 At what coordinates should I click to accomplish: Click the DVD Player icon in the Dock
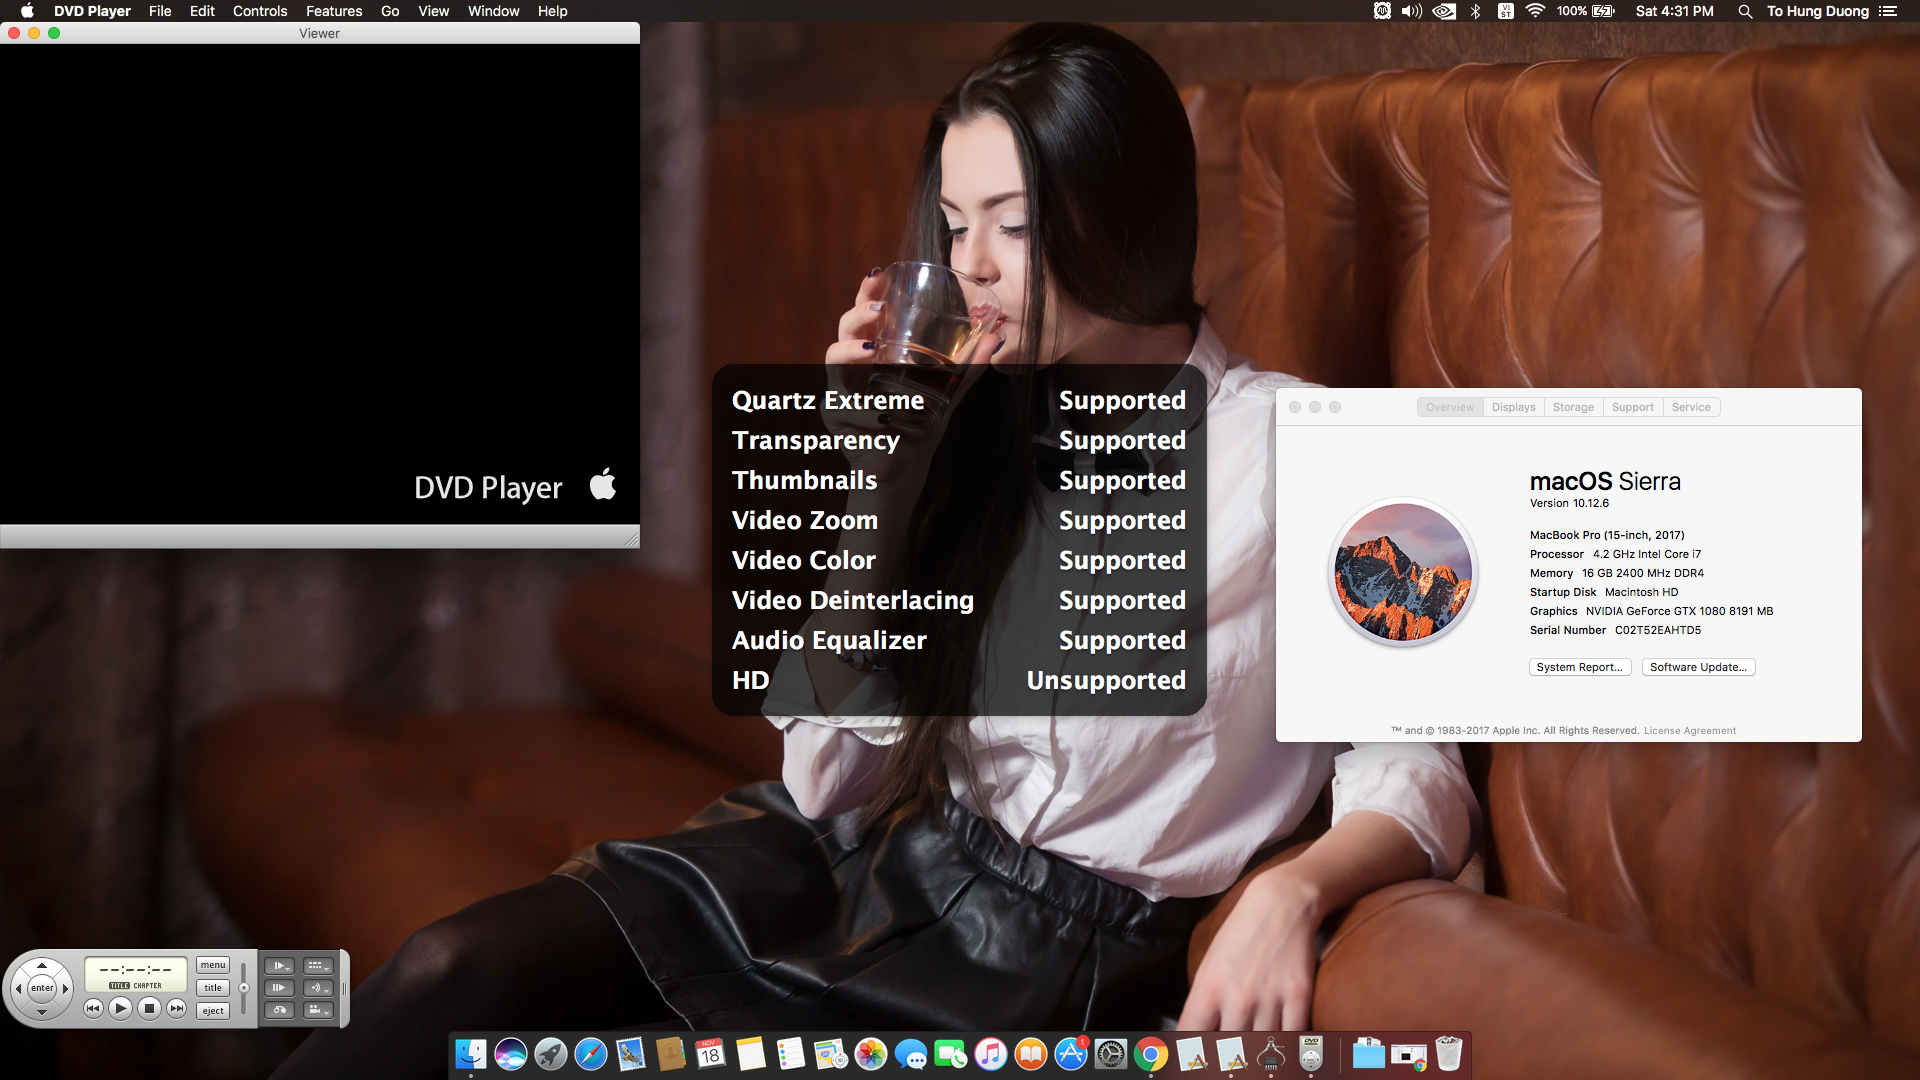point(1311,1054)
